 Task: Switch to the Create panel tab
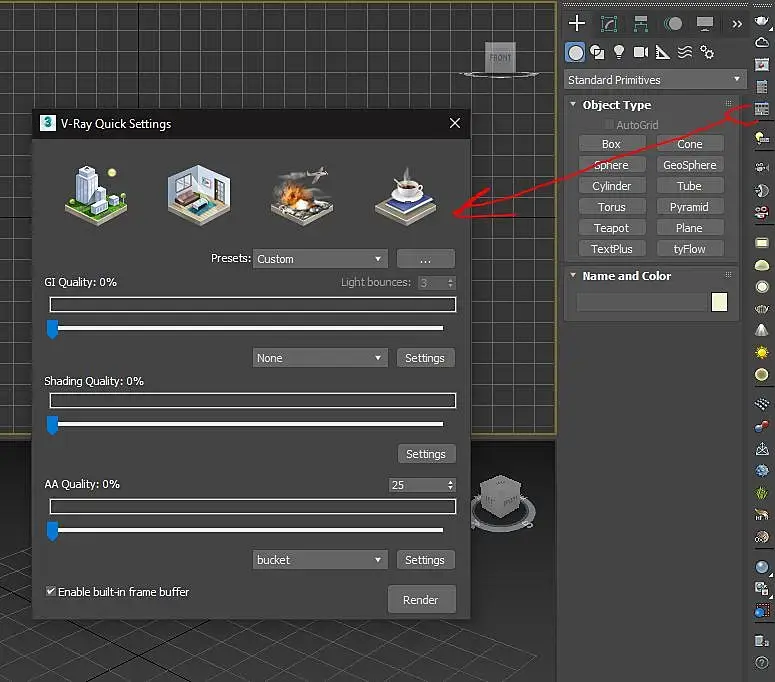(x=576, y=23)
